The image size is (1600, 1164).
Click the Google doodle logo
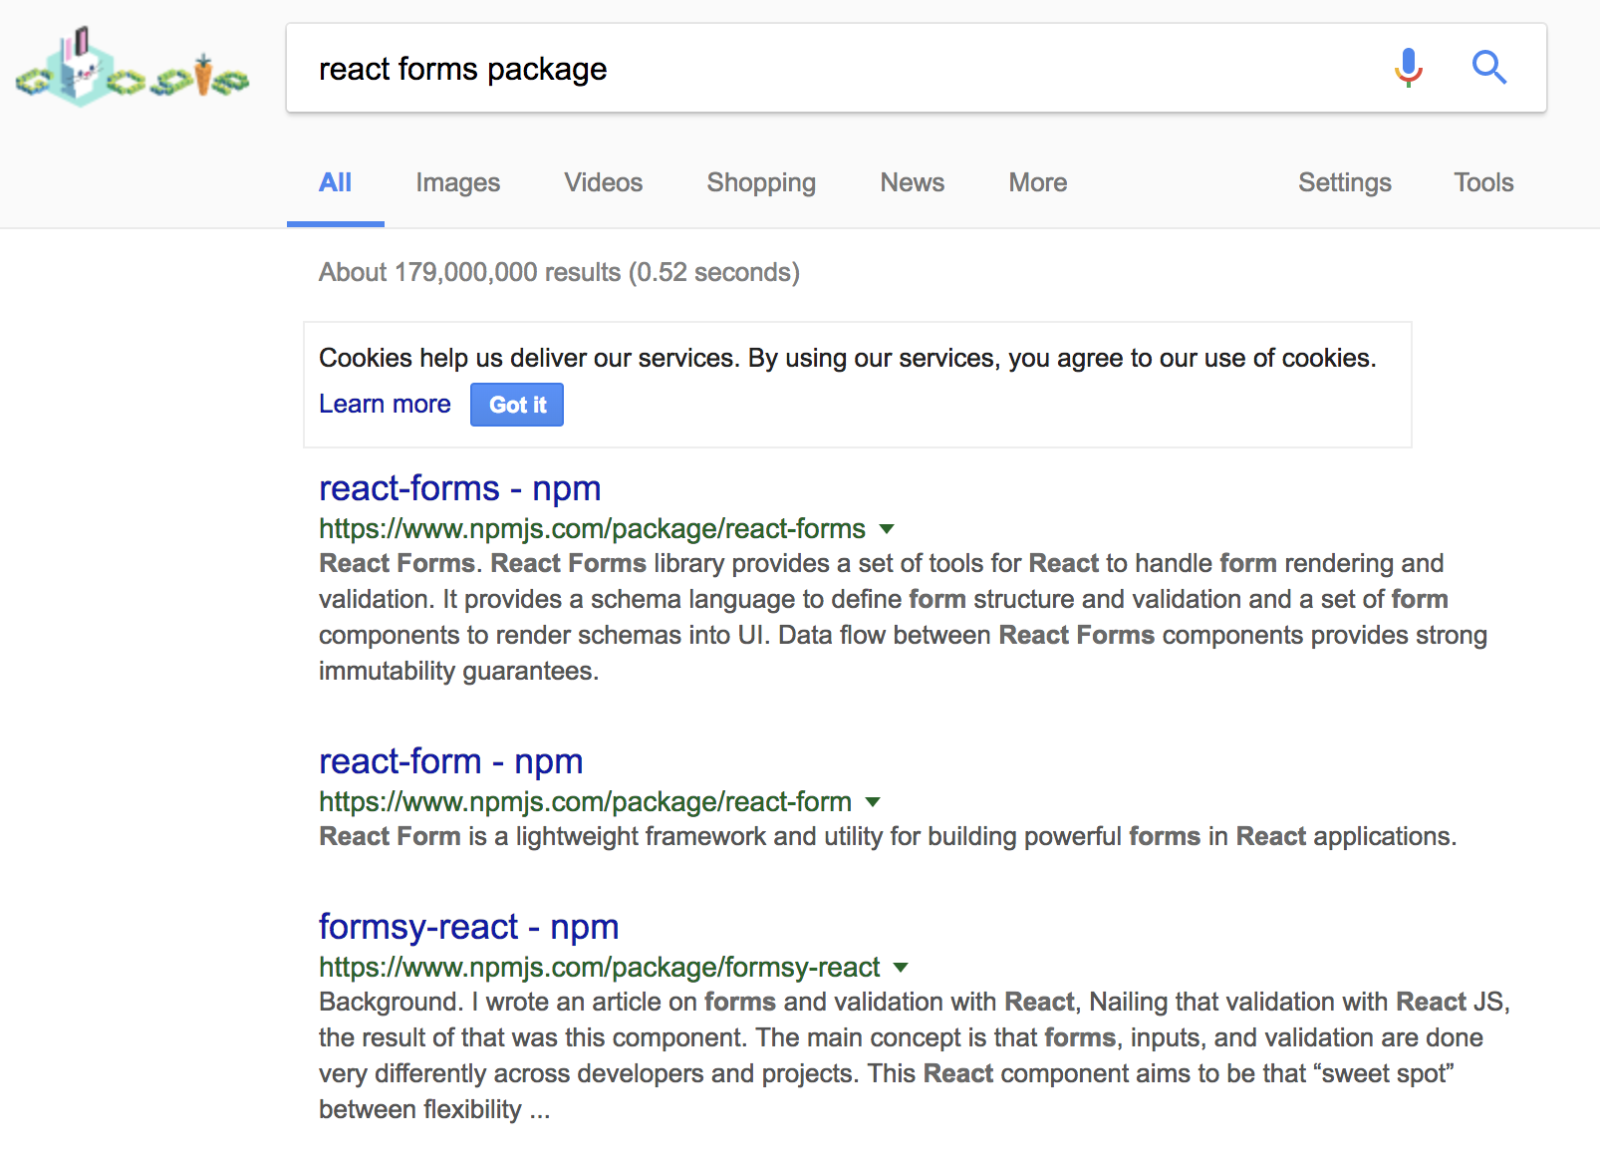pos(132,67)
